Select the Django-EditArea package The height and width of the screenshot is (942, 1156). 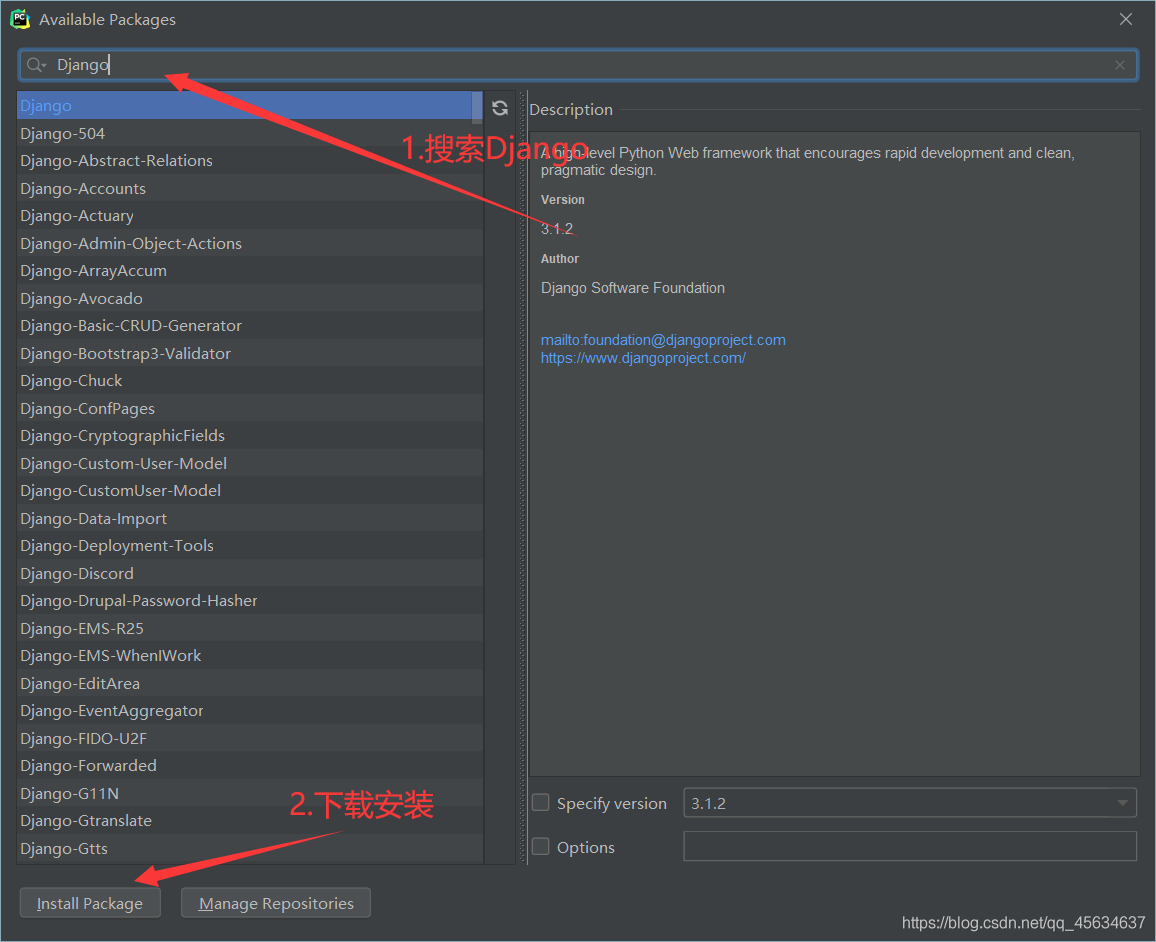[x=250, y=684]
